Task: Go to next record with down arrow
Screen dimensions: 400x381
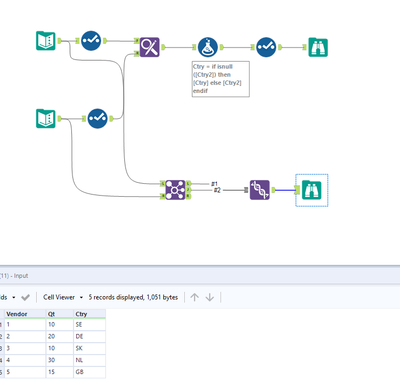Action: pyautogui.click(x=210, y=297)
